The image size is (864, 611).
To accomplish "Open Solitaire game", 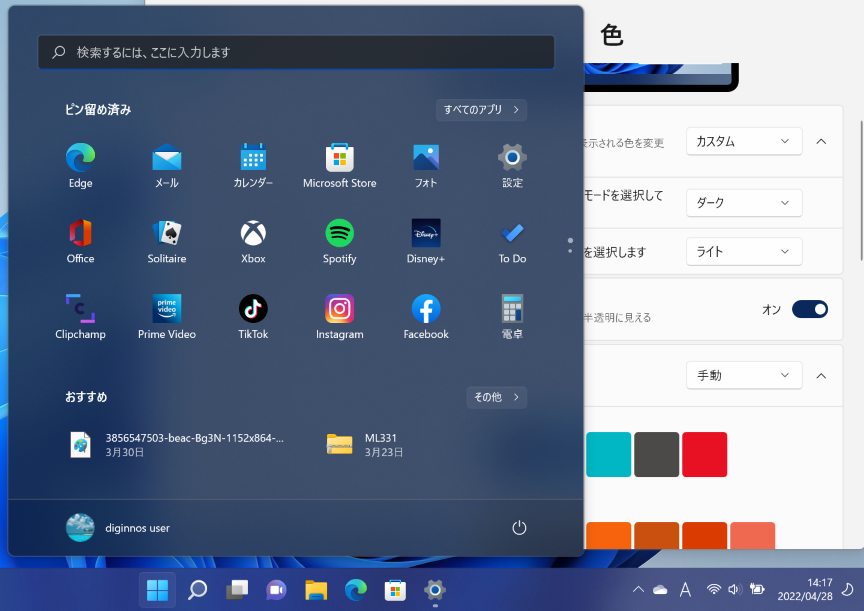I will (166, 241).
